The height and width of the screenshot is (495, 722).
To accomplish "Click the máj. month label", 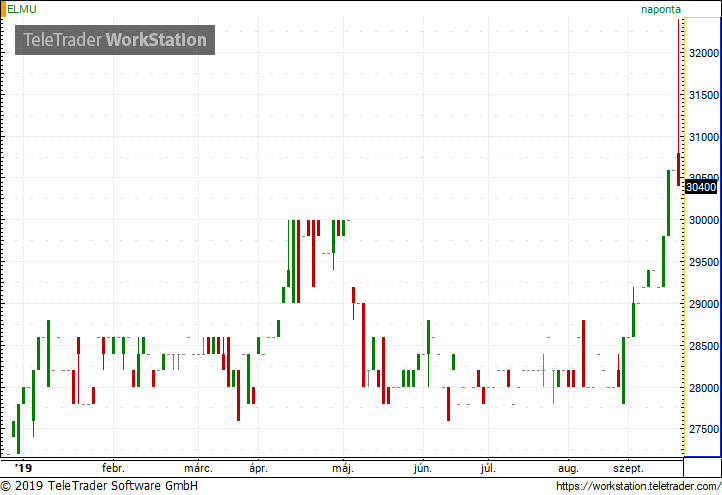I will 343,469.
